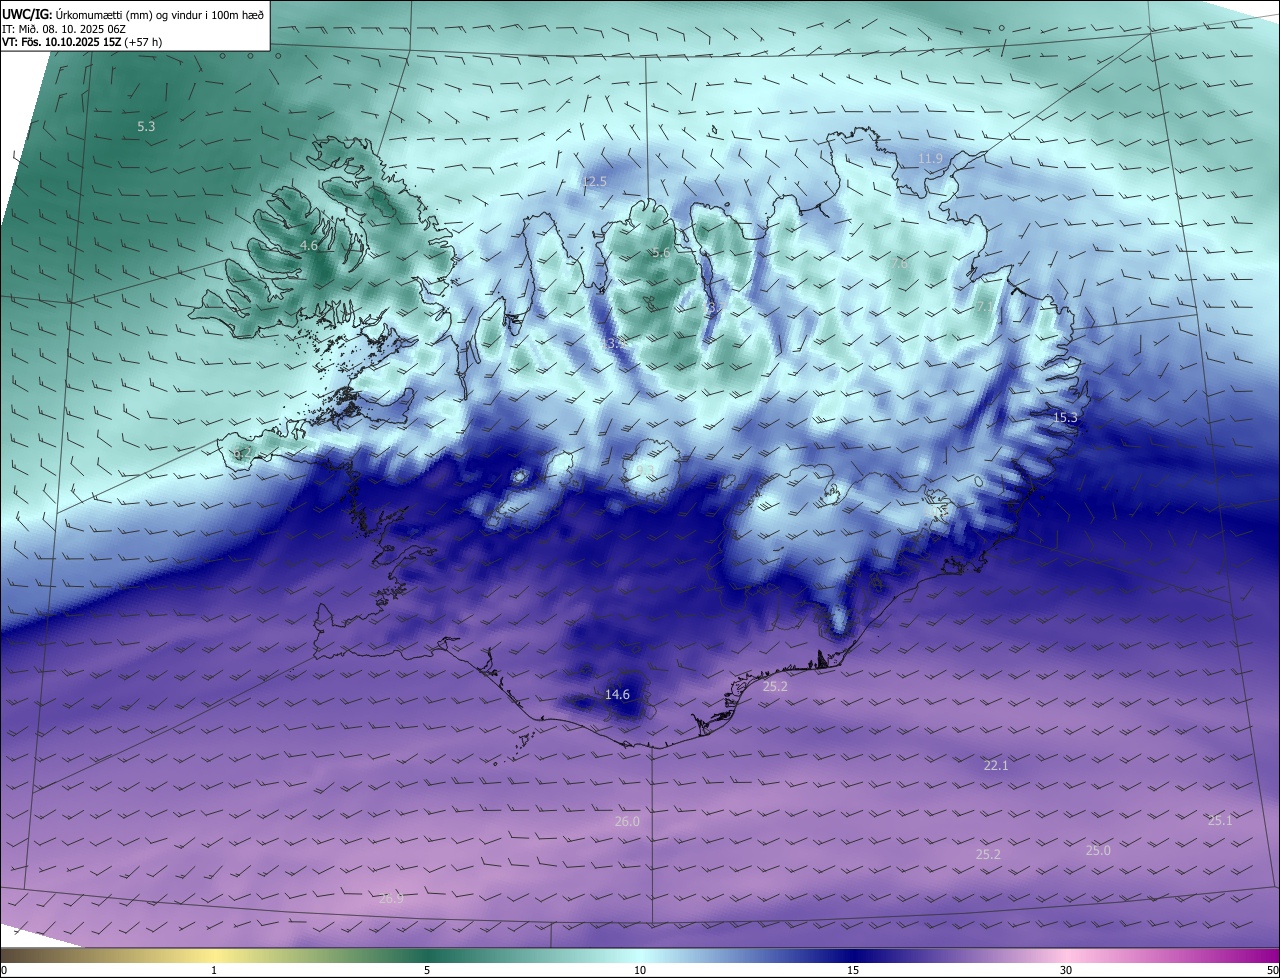The width and height of the screenshot is (1280, 978).
Task: Click the 26.9 value in the southwest ocean
Action: coord(391,898)
